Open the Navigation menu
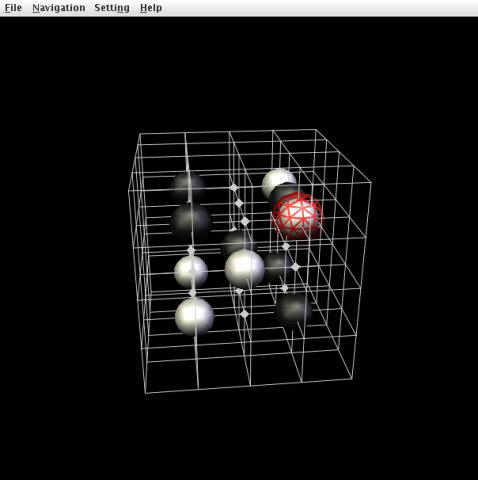The width and height of the screenshot is (478, 480). pyautogui.click(x=59, y=8)
